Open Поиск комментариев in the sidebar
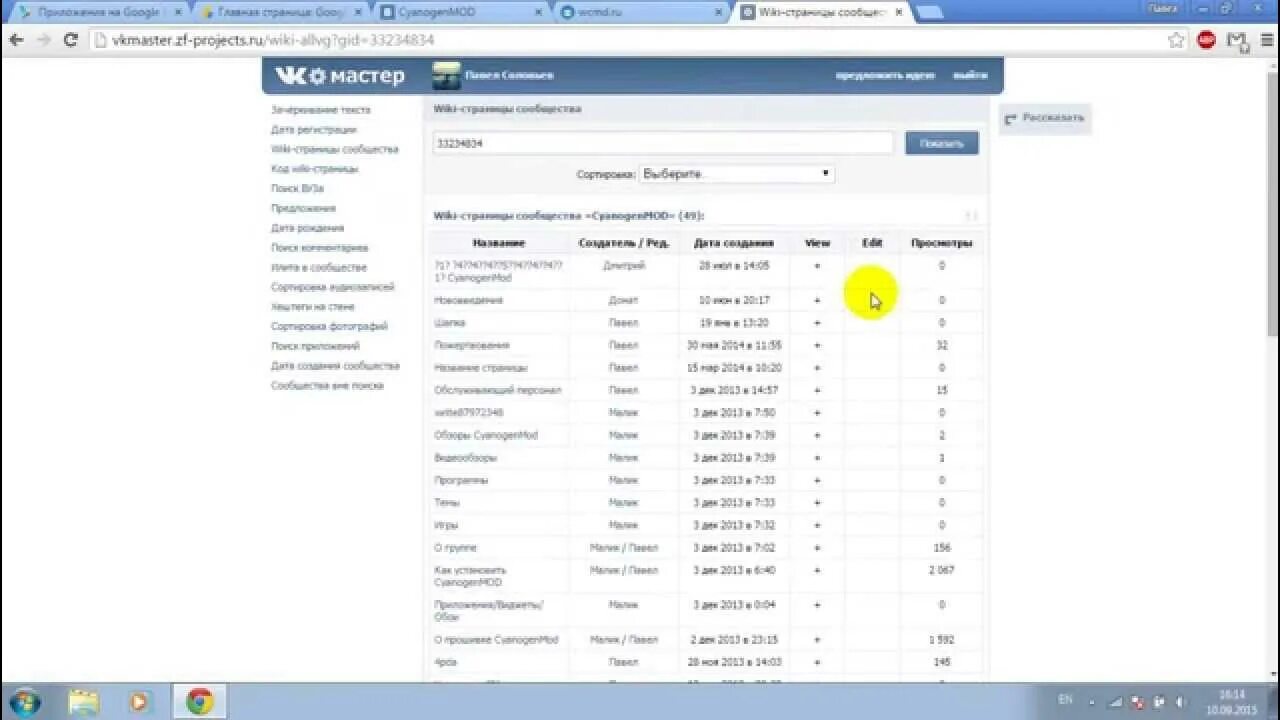 point(319,248)
